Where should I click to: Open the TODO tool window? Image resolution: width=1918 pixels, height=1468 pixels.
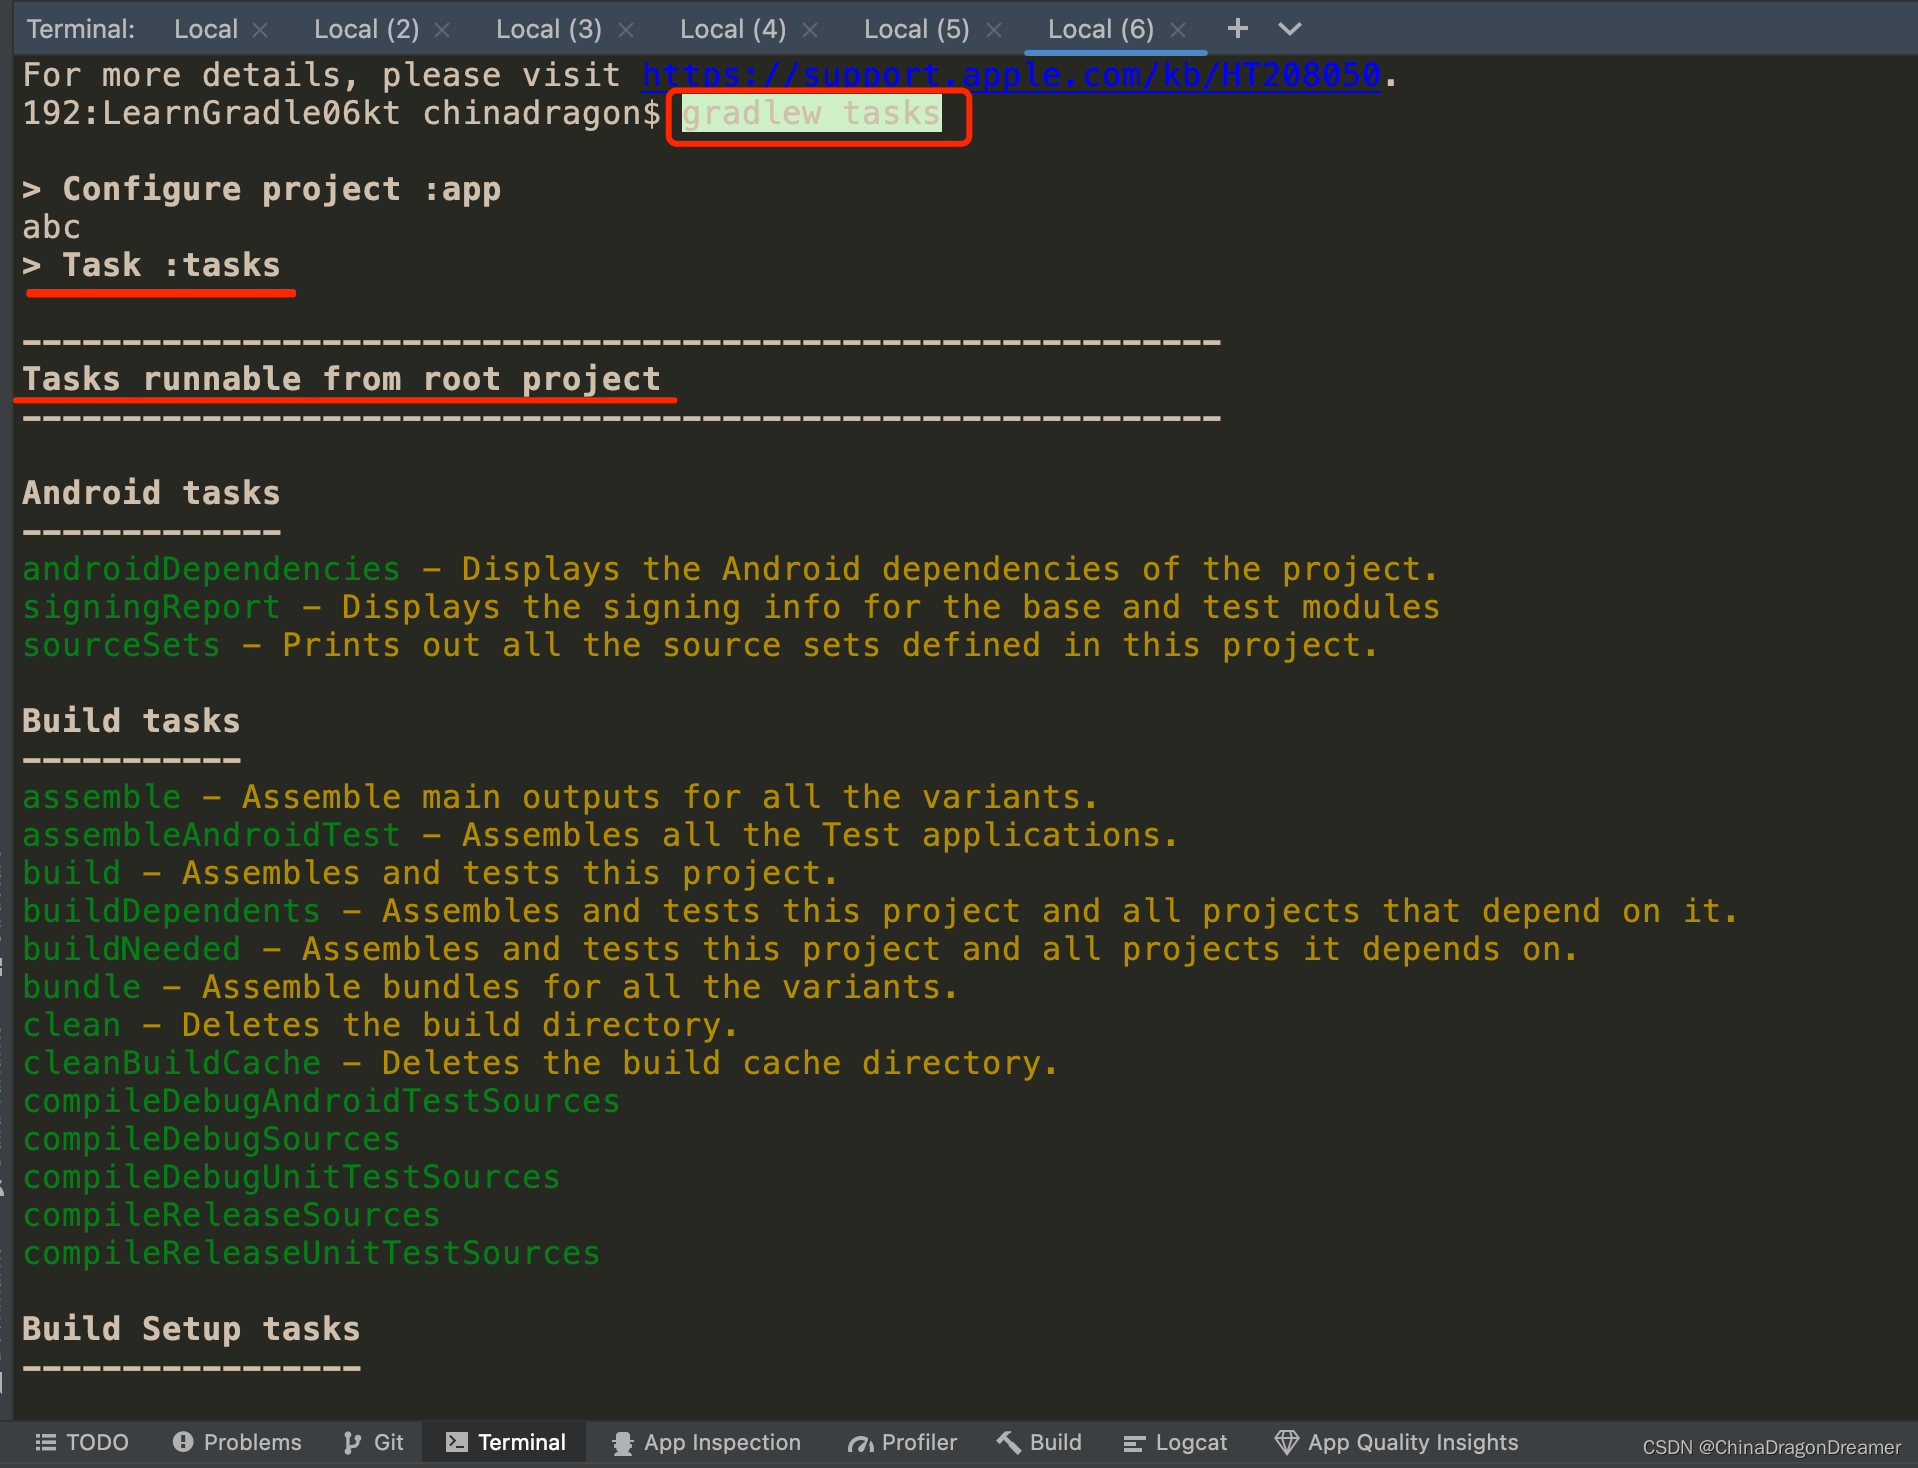click(x=82, y=1442)
